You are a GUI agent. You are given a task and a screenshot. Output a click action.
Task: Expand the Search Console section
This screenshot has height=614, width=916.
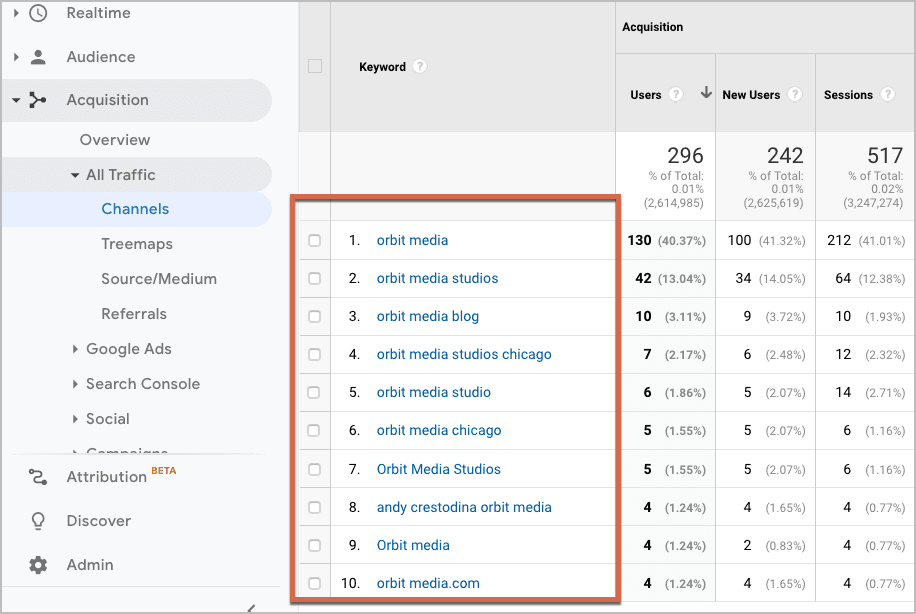76,384
